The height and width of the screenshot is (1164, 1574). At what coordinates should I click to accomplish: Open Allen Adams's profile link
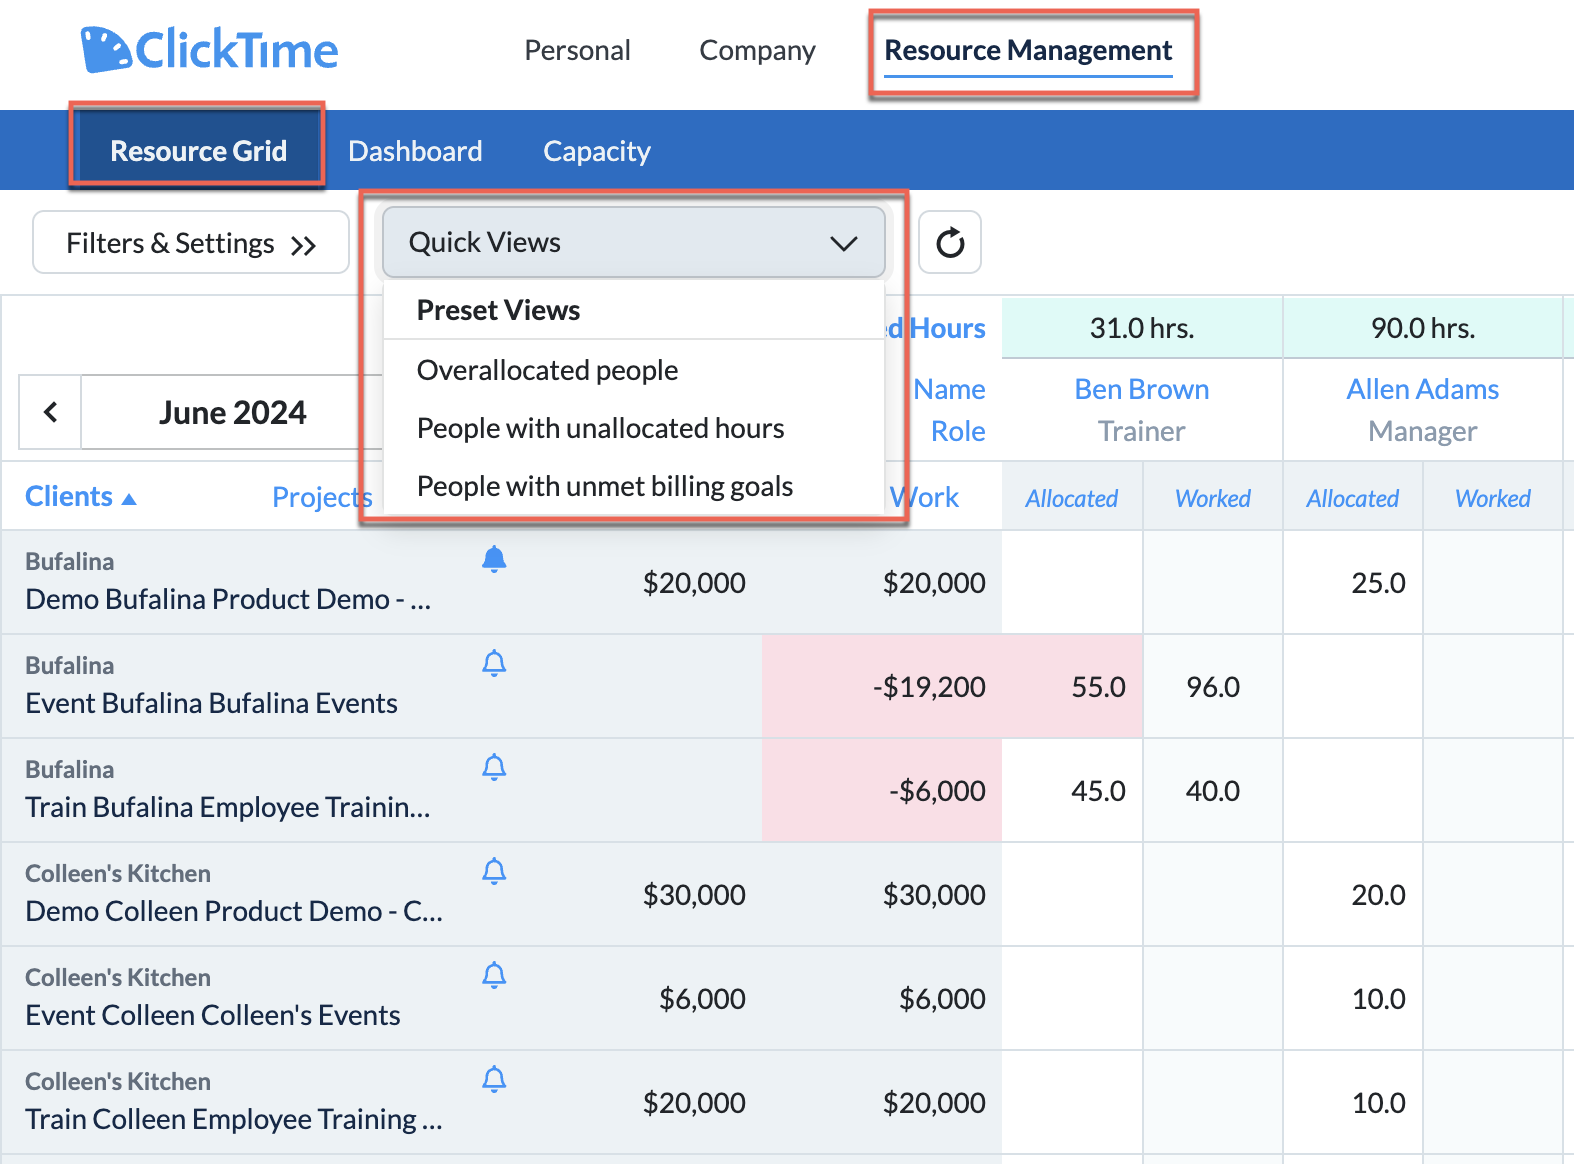pyautogui.click(x=1422, y=389)
